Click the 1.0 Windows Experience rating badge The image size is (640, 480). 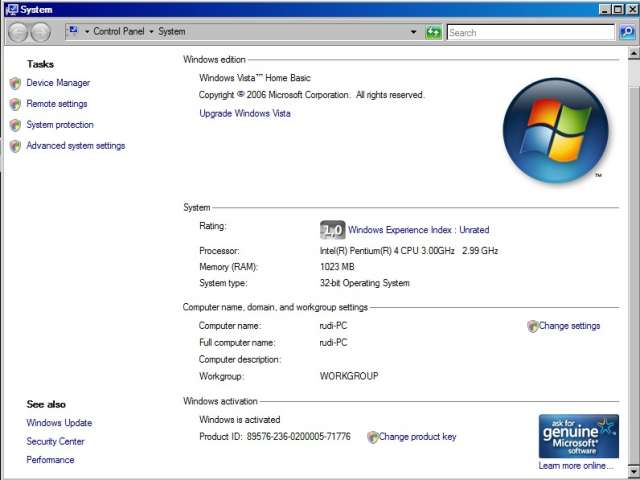(x=333, y=230)
